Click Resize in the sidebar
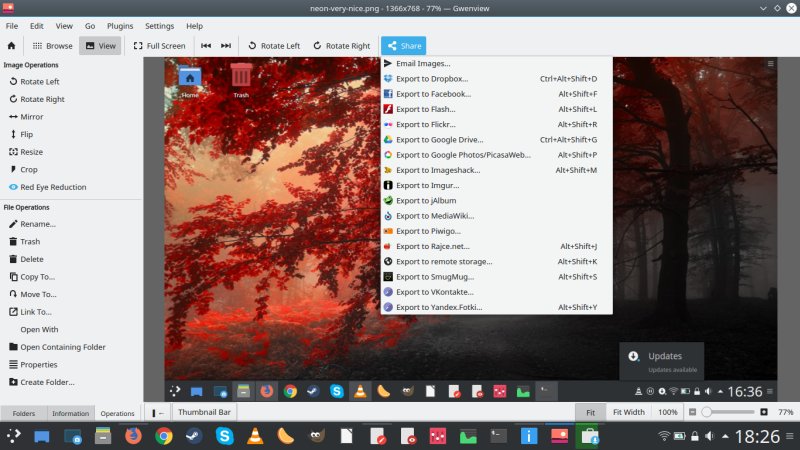 coord(26,152)
